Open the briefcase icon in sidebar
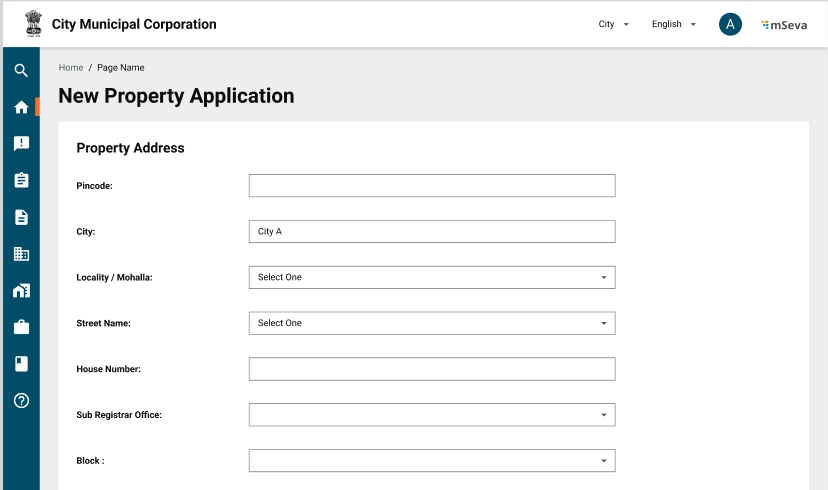The image size is (828, 490). point(21,327)
